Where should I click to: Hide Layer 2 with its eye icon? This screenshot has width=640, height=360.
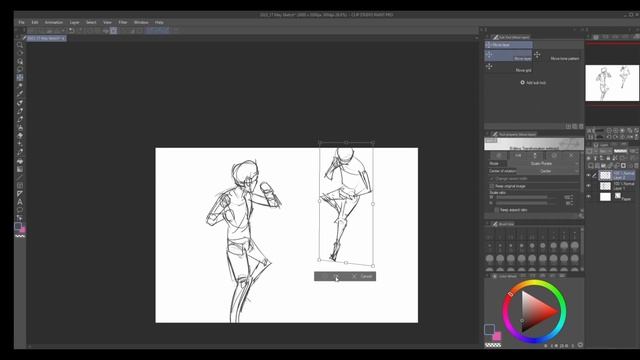click(589, 176)
